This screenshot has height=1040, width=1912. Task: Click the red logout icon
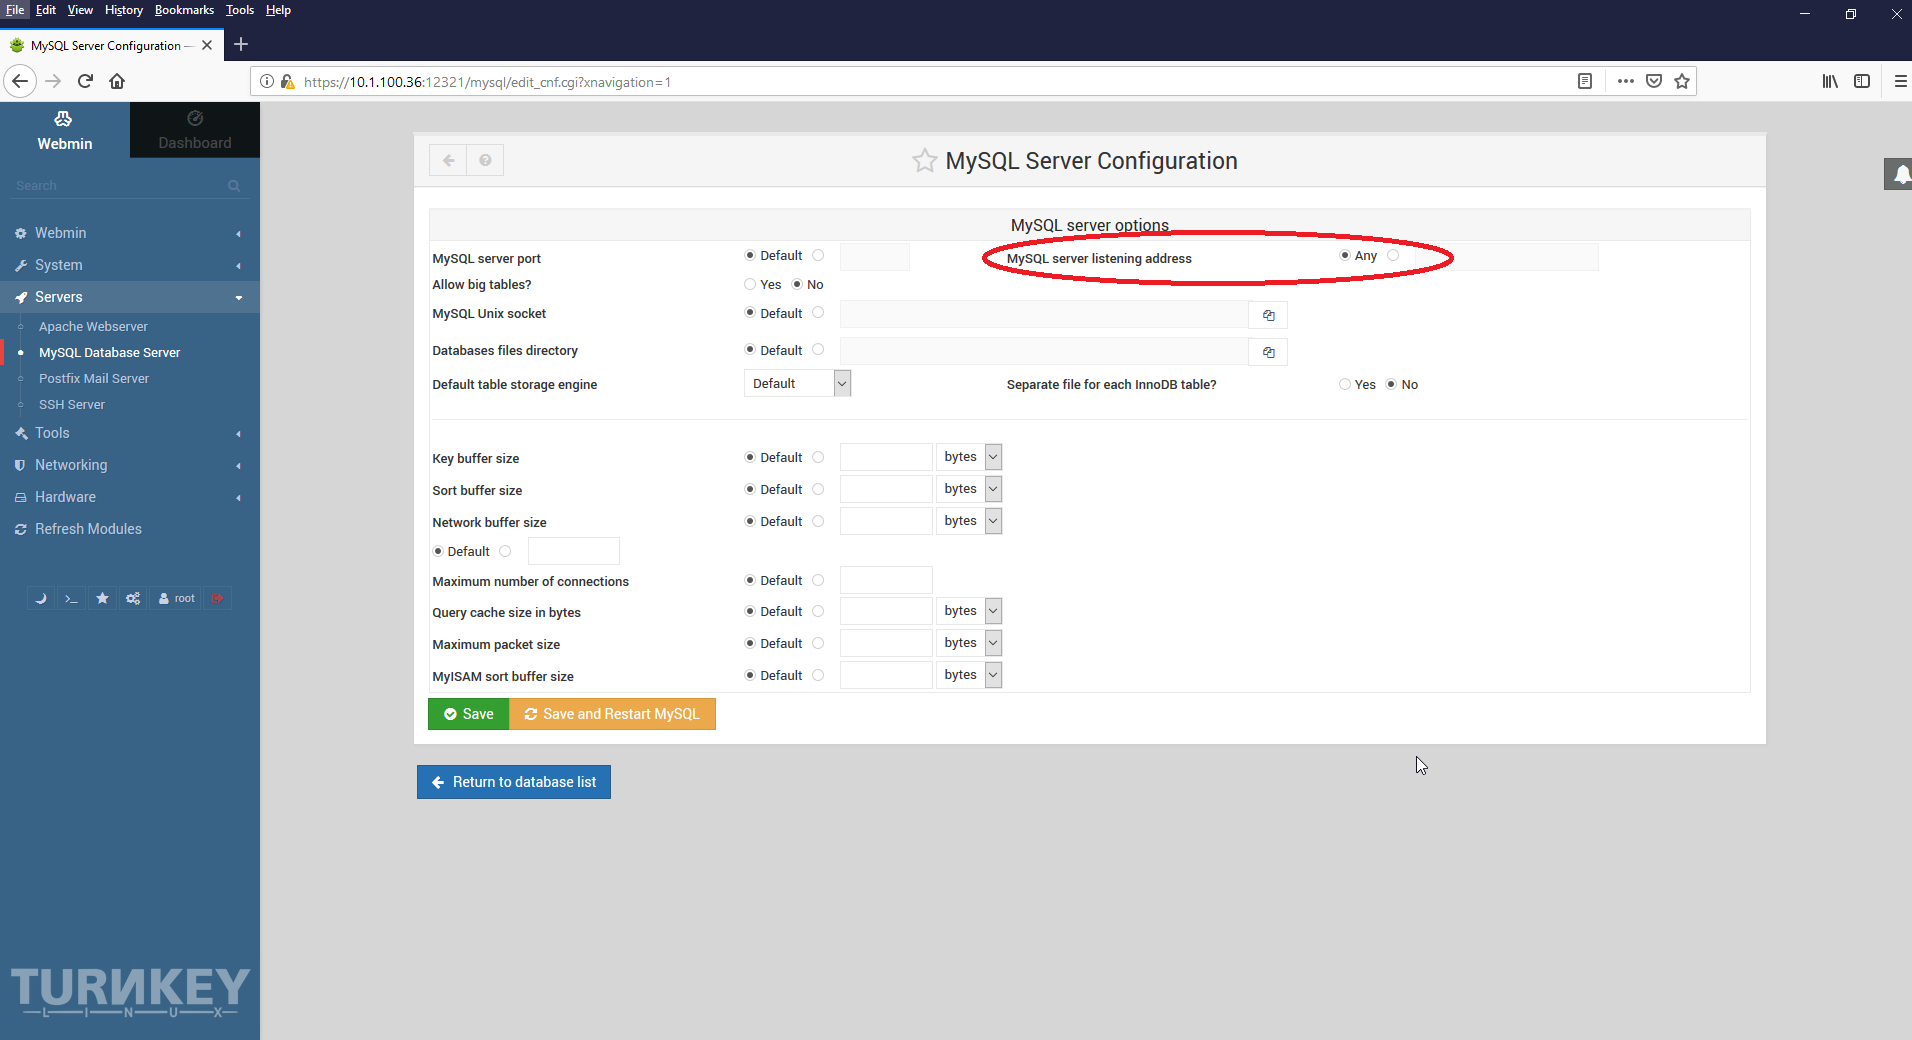(x=217, y=599)
